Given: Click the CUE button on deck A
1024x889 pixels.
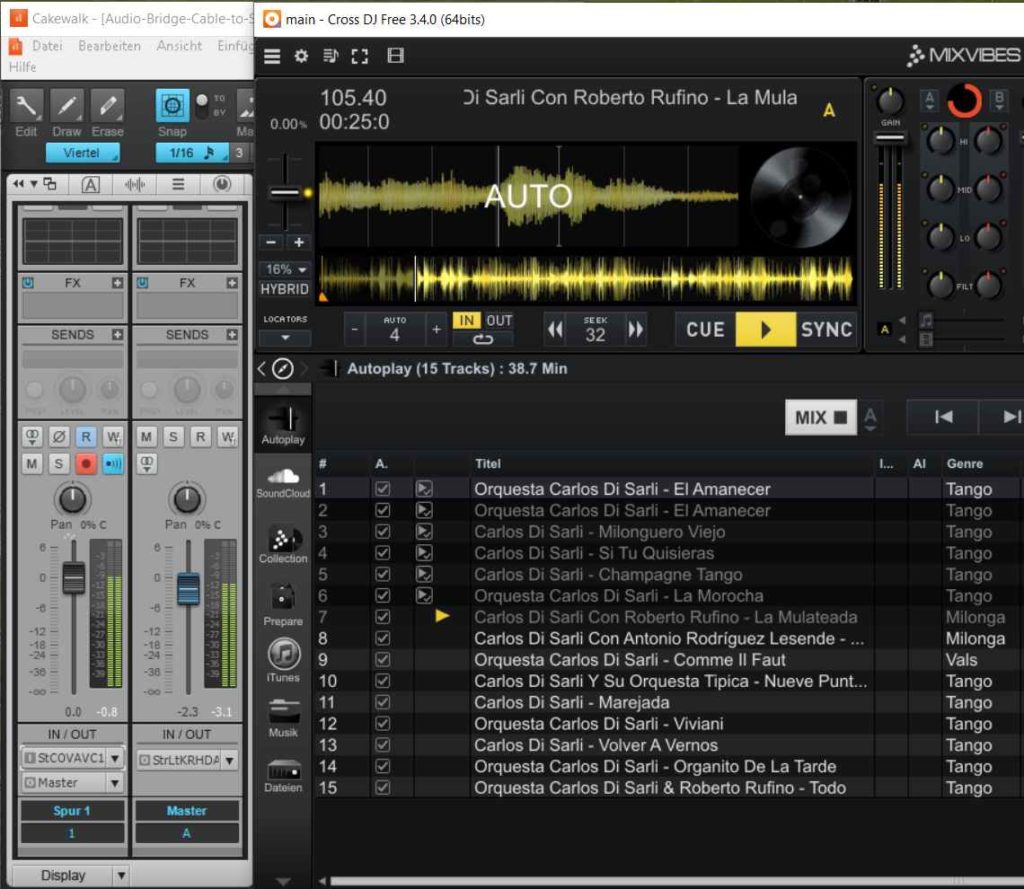Looking at the screenshot, I should pyautogui.click(x=705, y=330).
